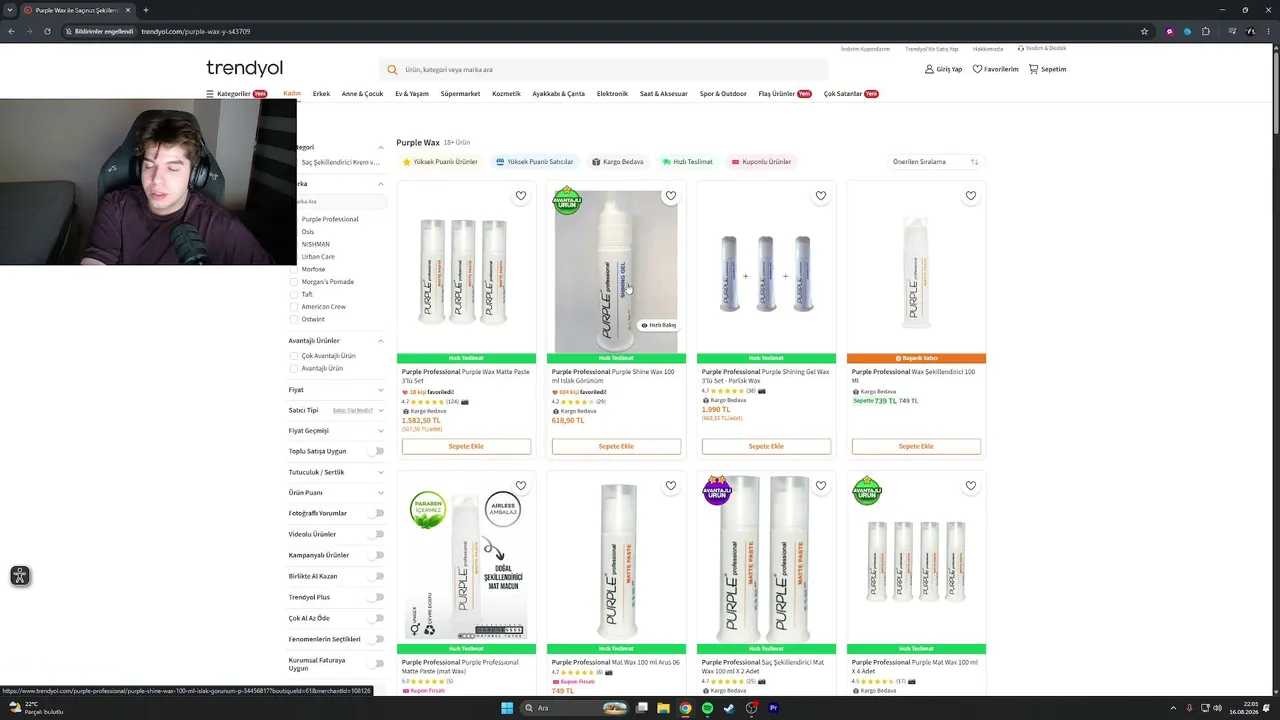Click the accessibility widget icon
The width and height of the screenshot is (1280, 720).
20,576
